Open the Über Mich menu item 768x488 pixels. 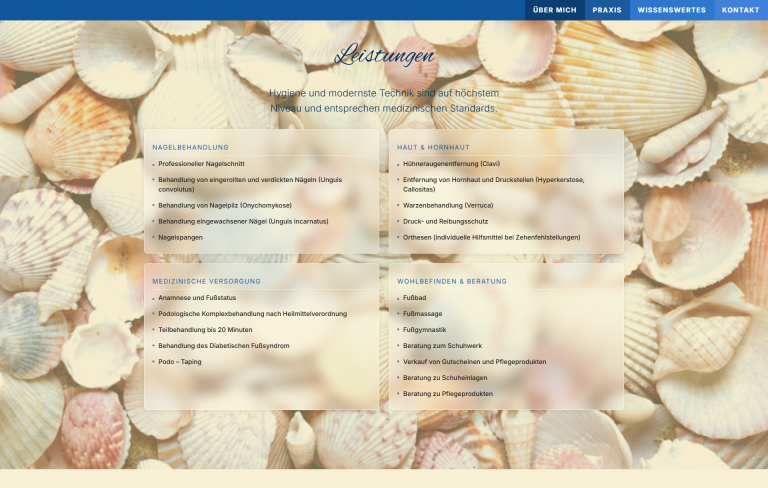554,10
